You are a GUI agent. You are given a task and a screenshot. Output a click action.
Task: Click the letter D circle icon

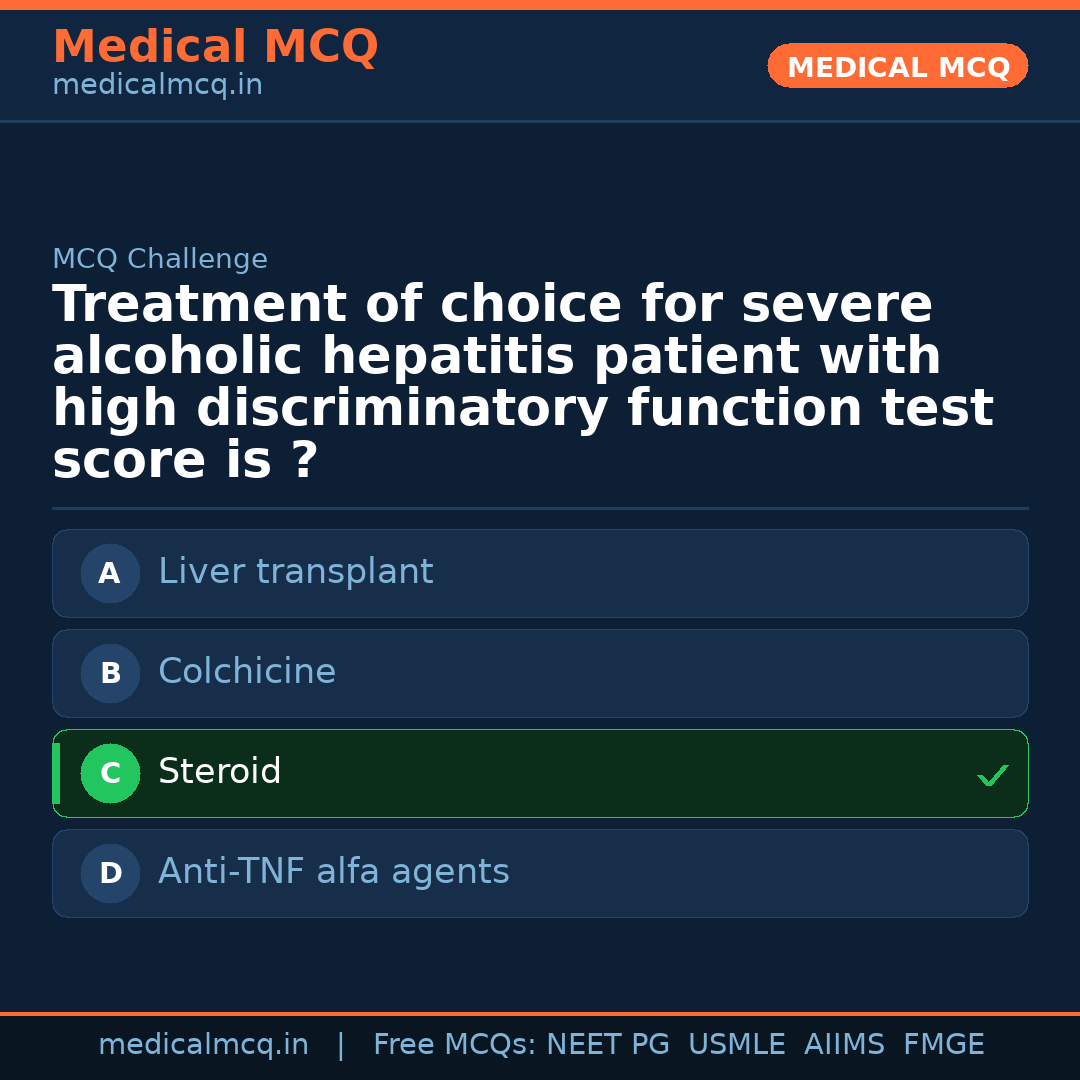110,873
